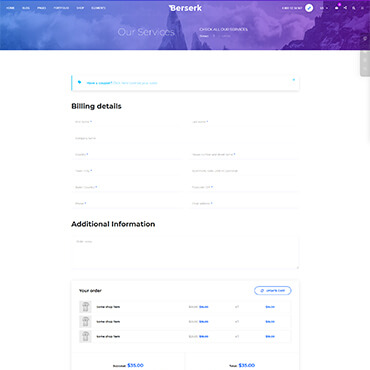Open the HOME menu item

[x=10, y=8]
